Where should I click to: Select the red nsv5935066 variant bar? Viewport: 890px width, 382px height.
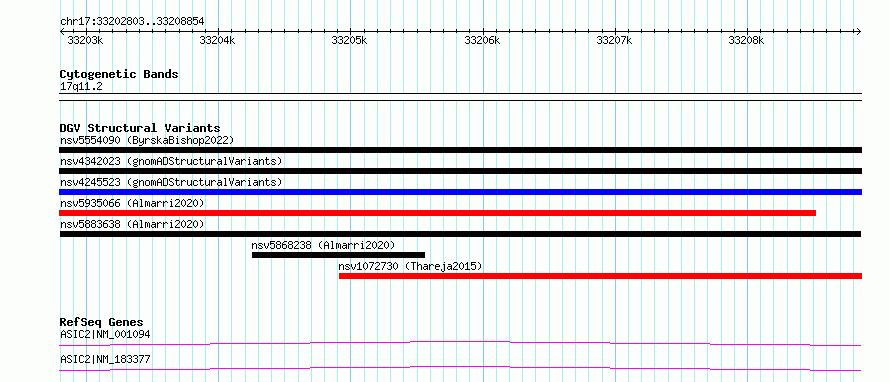pyautogui.click(x=437, y=213)
